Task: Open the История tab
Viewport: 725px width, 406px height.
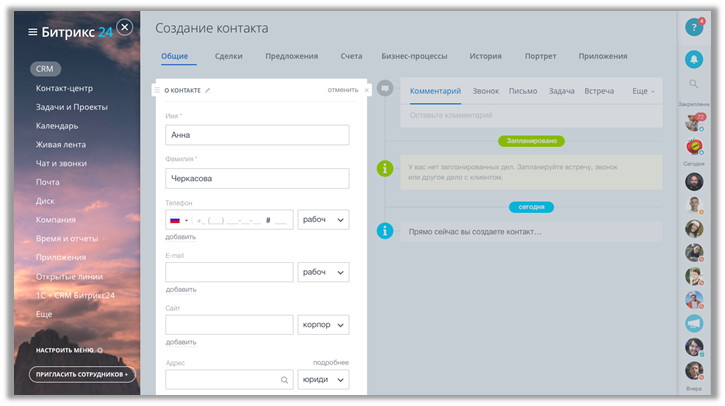Action: click(x=485, y=56)
